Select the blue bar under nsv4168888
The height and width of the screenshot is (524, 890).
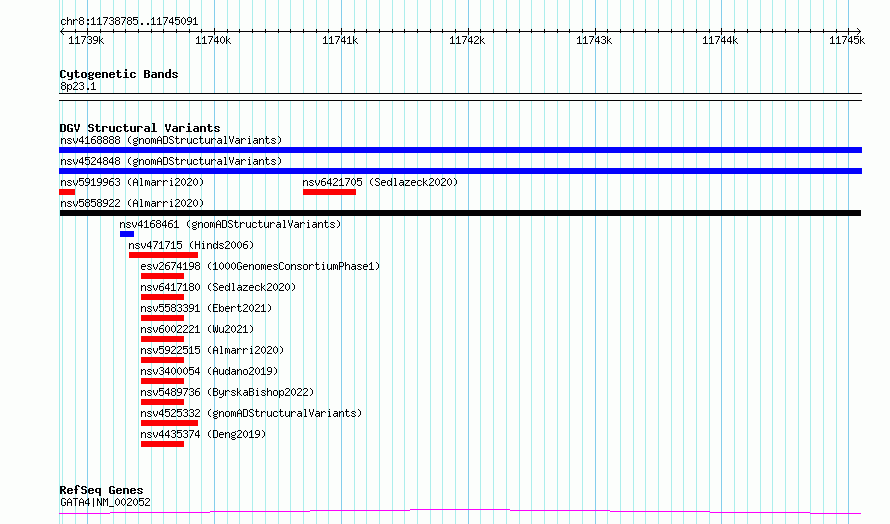460,150
